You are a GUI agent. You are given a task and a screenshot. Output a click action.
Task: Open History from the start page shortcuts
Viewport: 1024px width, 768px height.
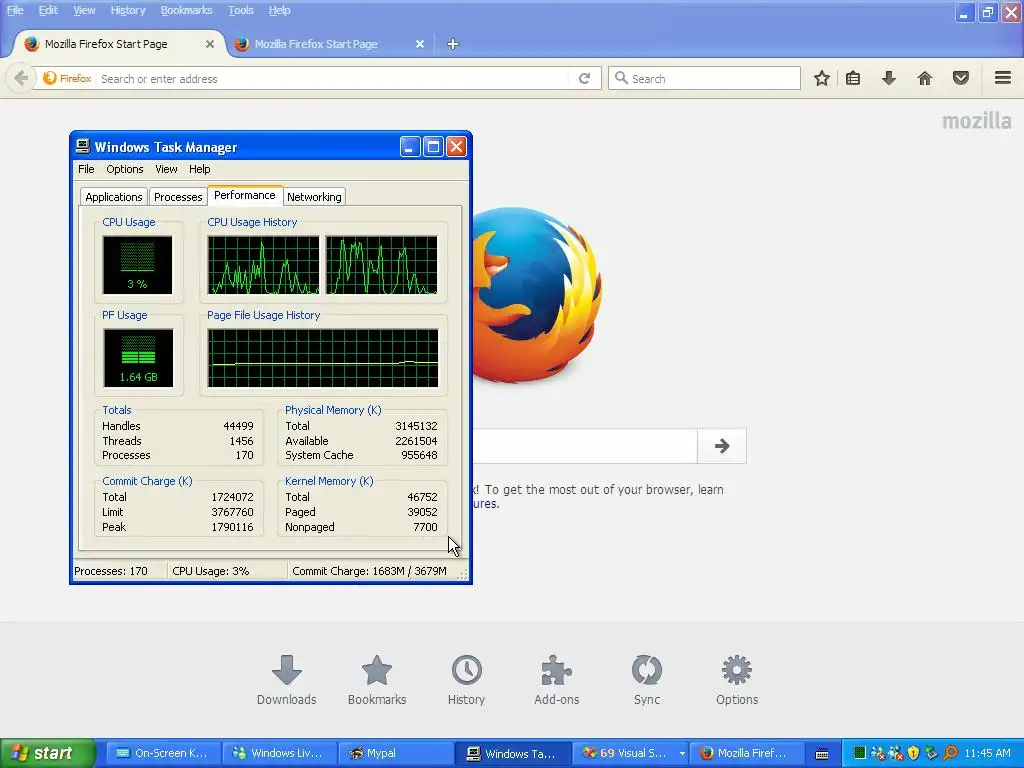[466, 680]
